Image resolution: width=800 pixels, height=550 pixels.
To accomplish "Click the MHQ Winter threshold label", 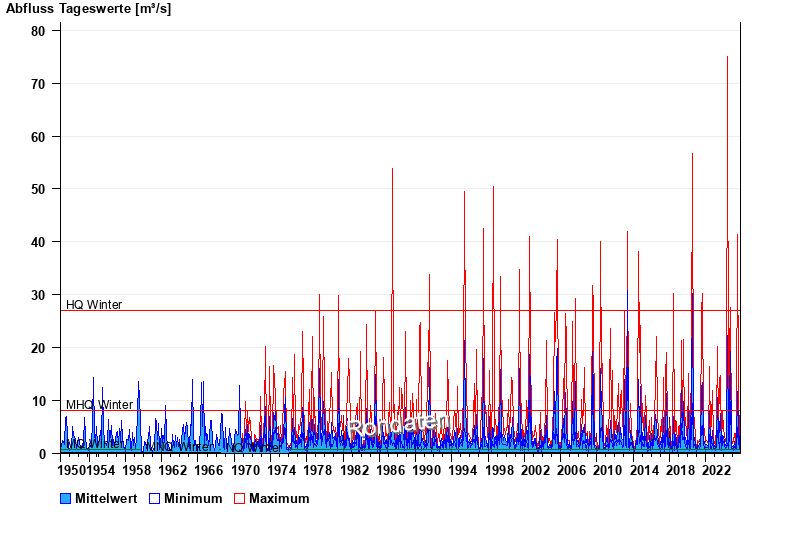I will pyautogui.click(x=99, y=405).
